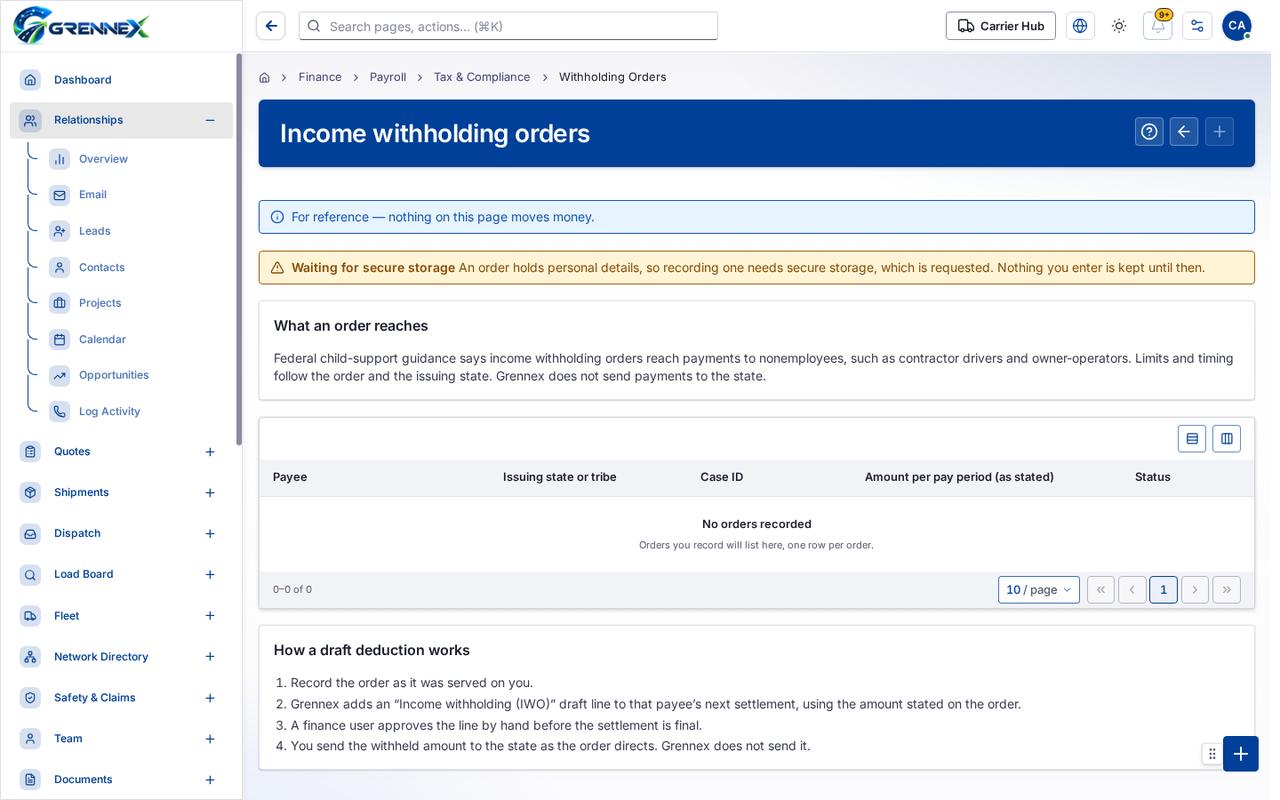Click the help question mark icon
This screenshot has height=800, width=1280.
tap(1149, 132)
